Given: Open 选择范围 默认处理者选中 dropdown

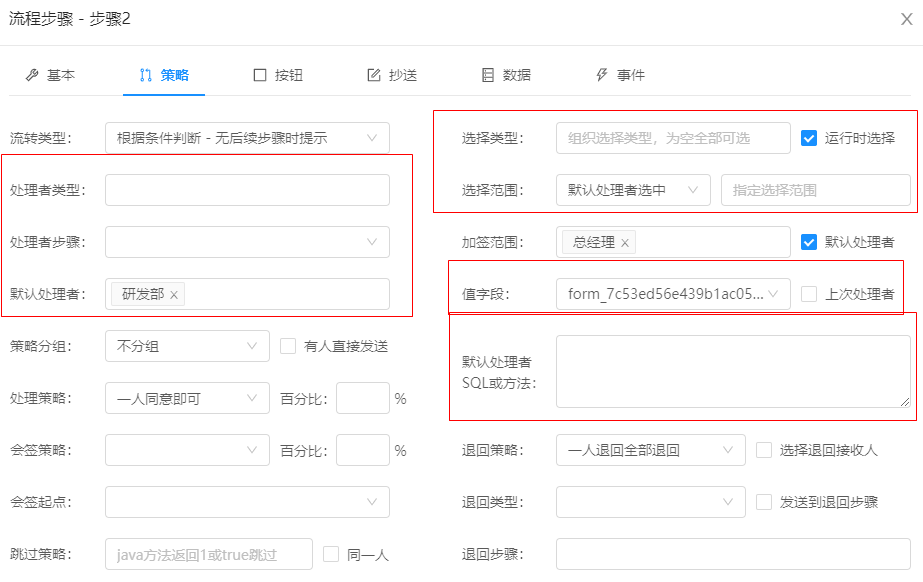Looking at the screenshot, I should pos(633,190).
